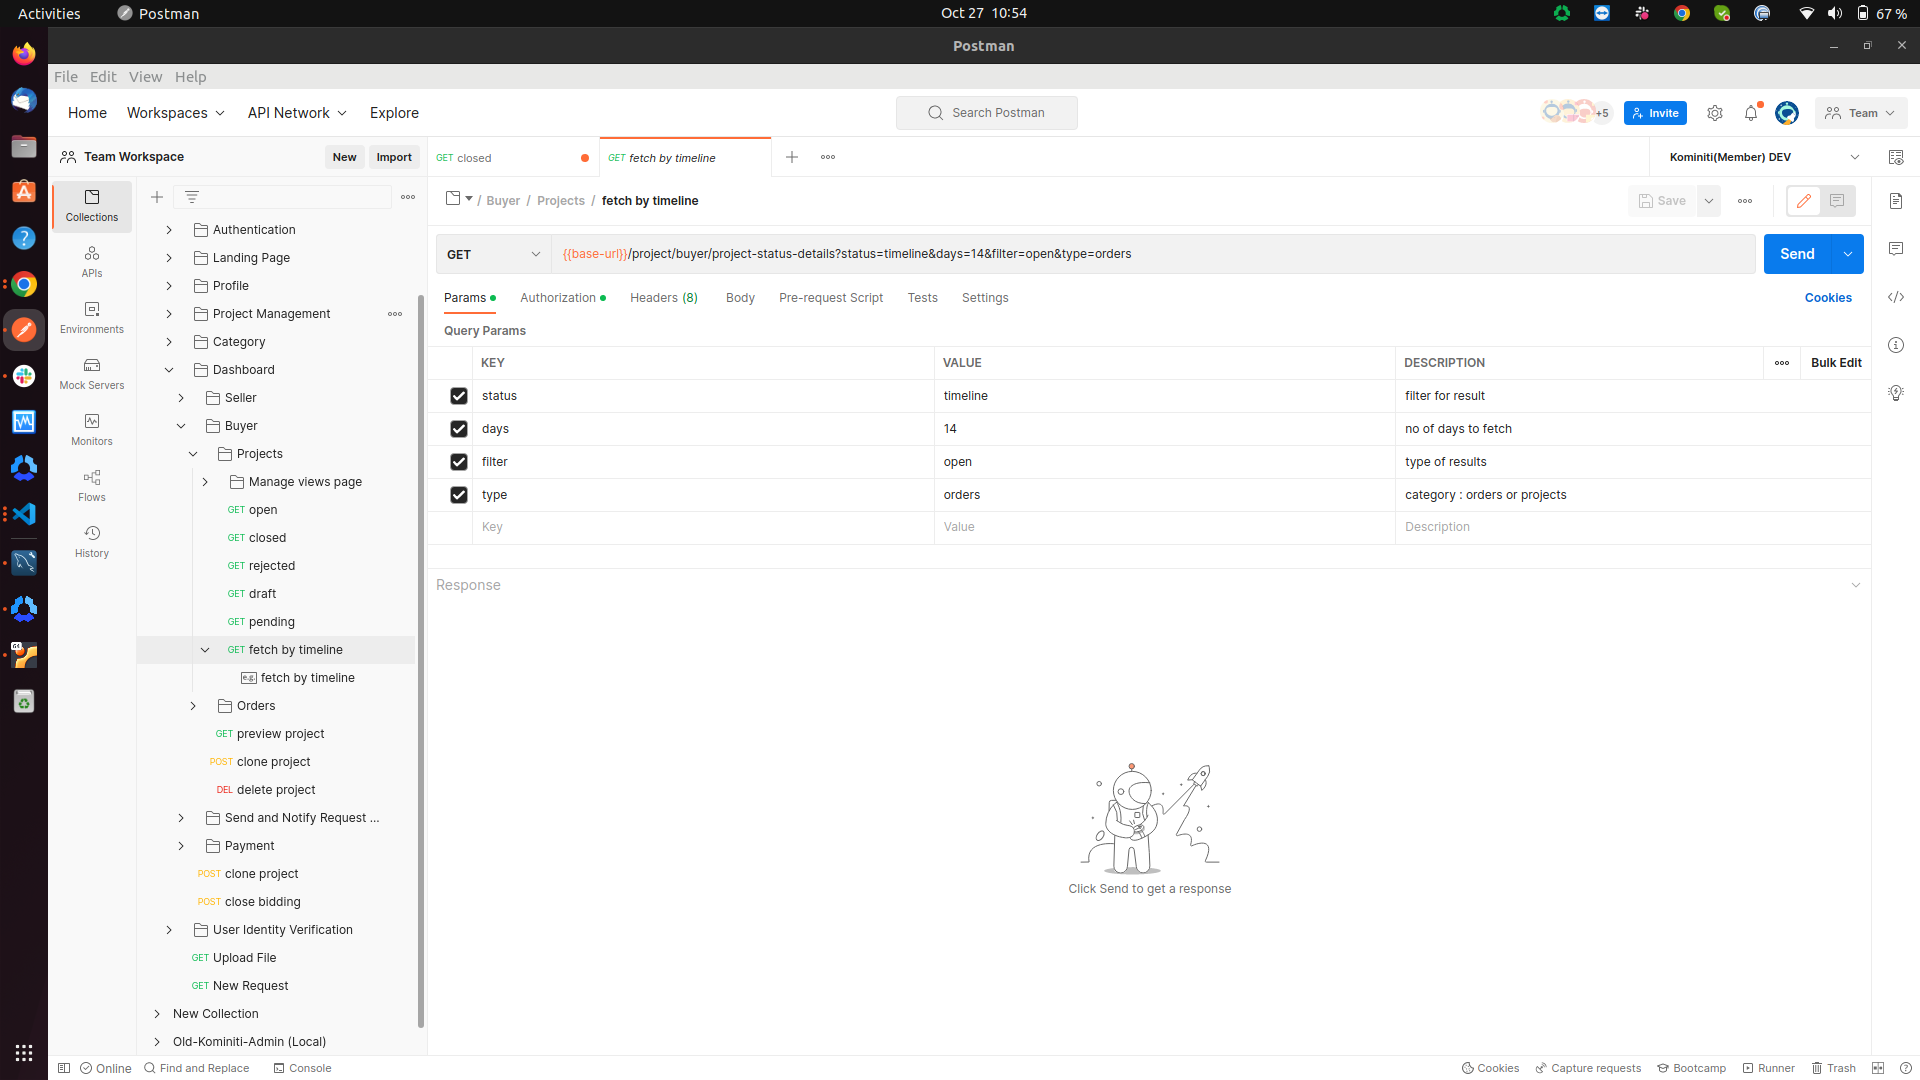Screen dimensions: 1920x1080
Task: Disable the days query param checkbox
Action: (x=459, y=429)
